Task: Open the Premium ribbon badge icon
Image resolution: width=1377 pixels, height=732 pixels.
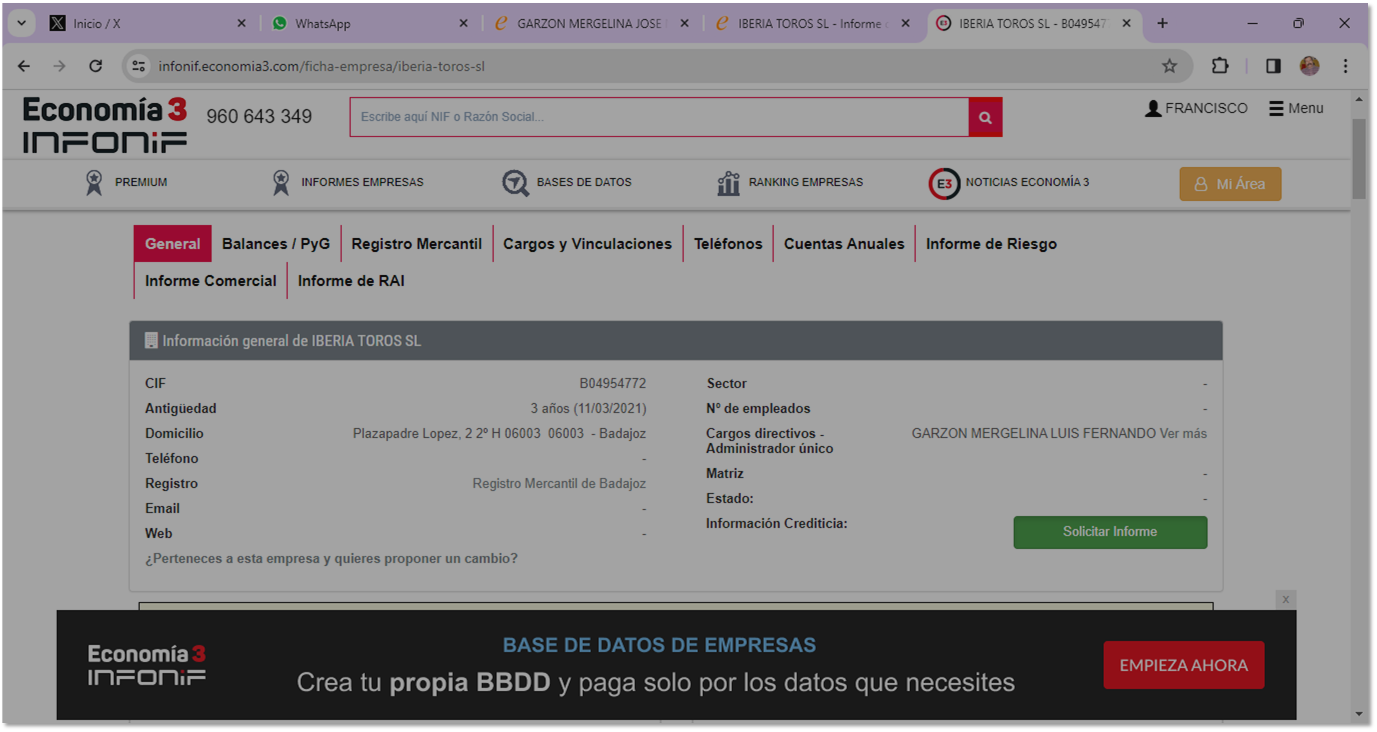Action: click(x=94, y=183)
